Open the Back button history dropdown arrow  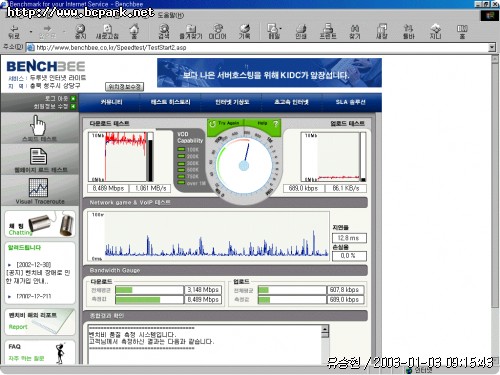pyautogui.click(x=31, y=32)
